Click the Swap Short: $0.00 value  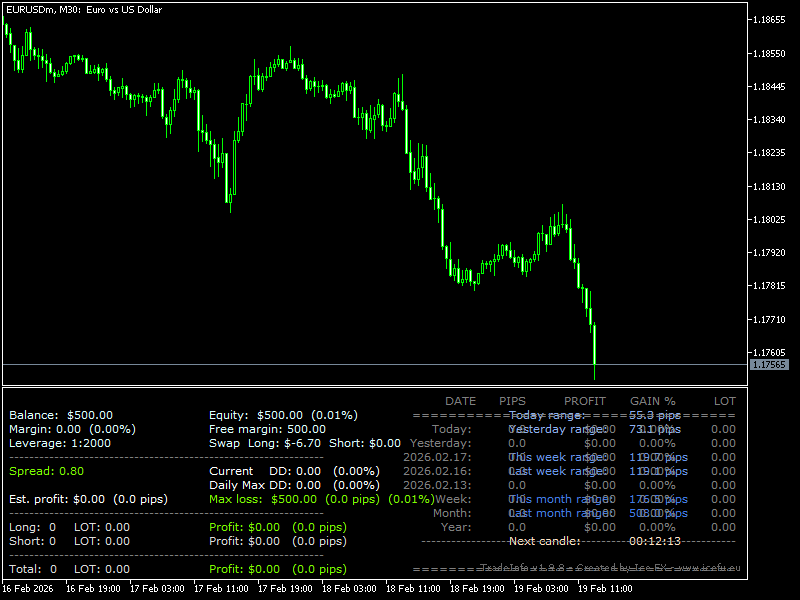365,443
